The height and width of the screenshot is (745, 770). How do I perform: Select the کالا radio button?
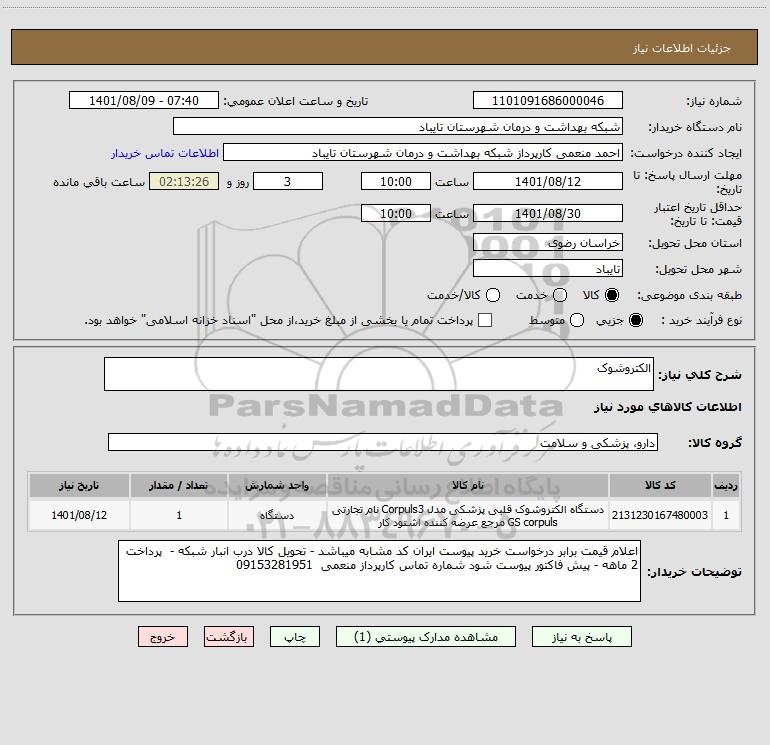[612, 295]
